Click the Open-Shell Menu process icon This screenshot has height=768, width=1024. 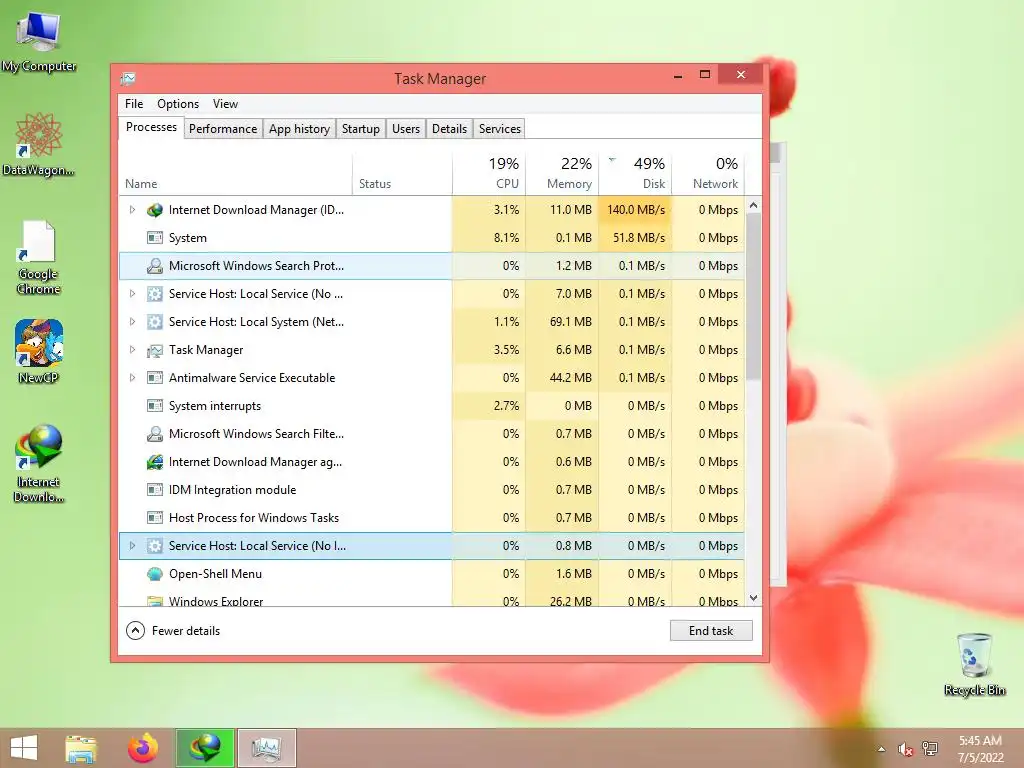point(155,574)
